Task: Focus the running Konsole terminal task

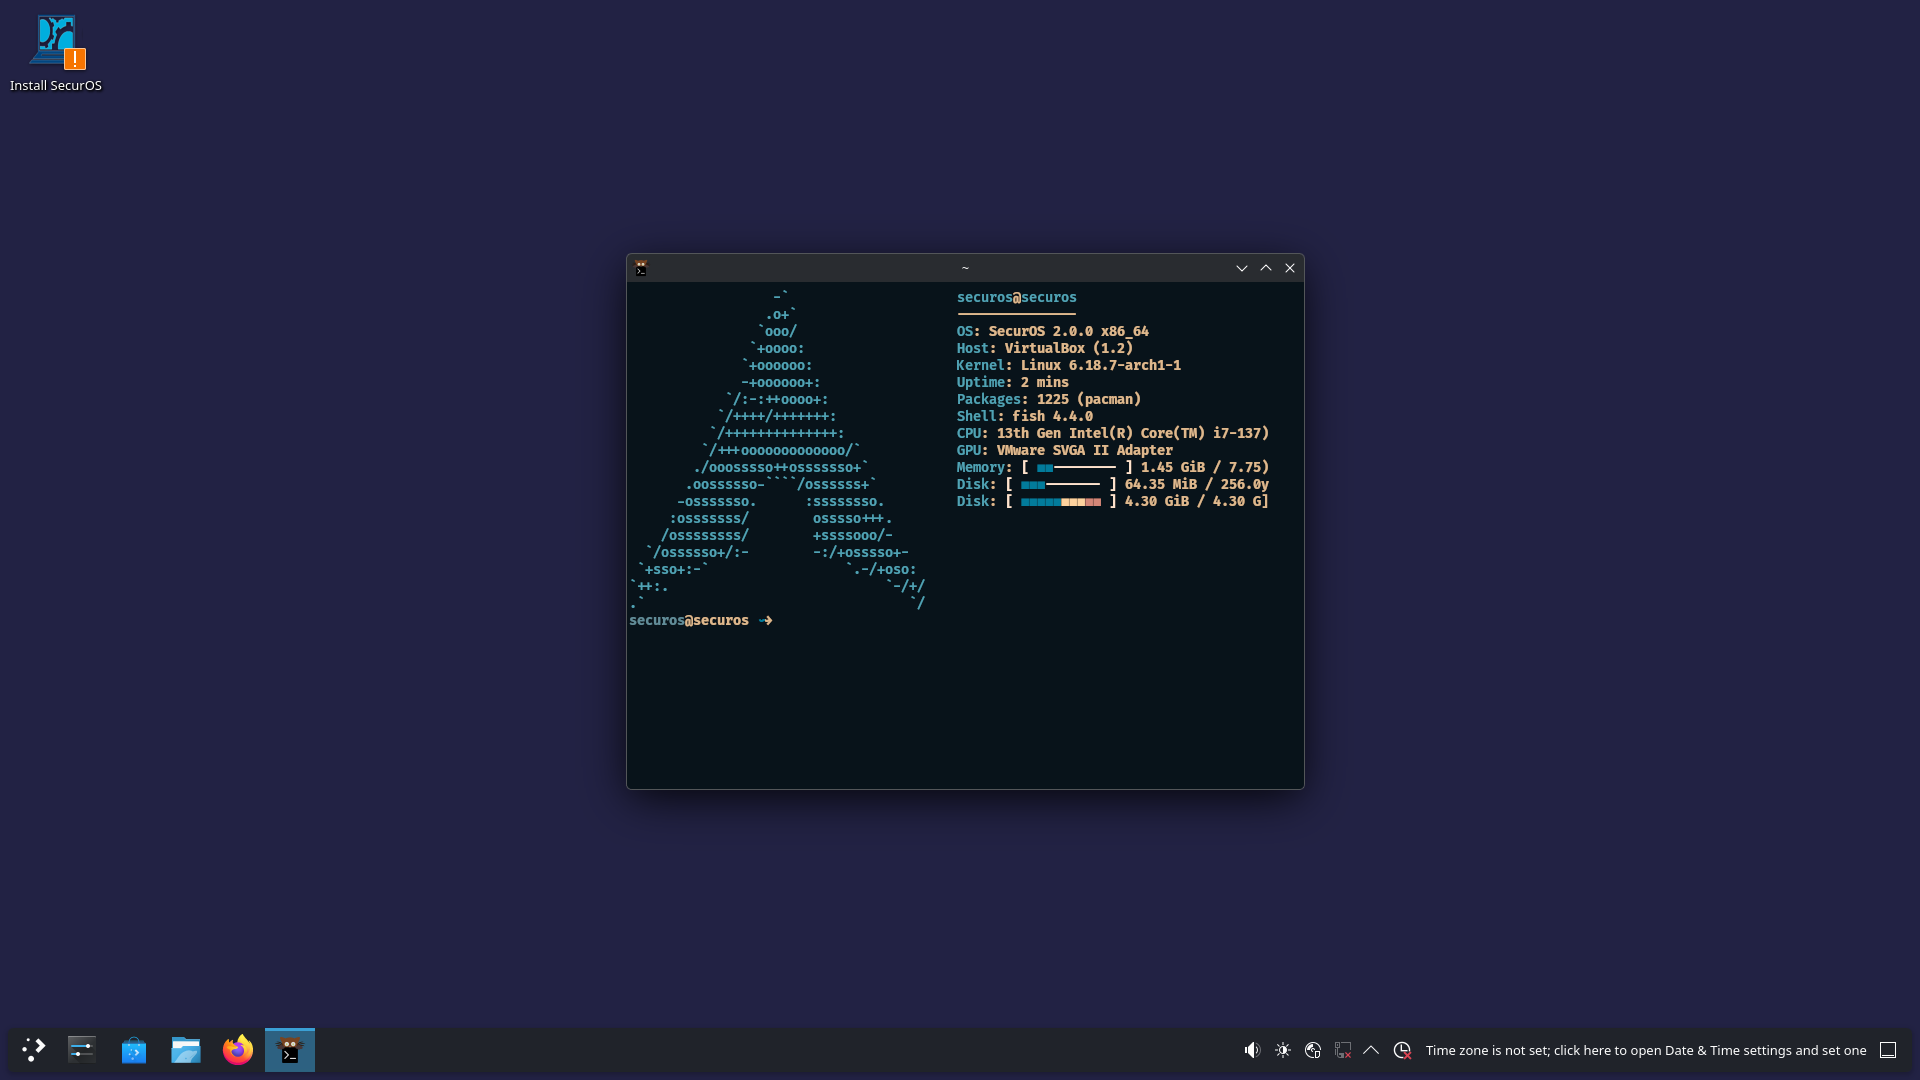Action: pyautogui.click(x=289, y=1050)
